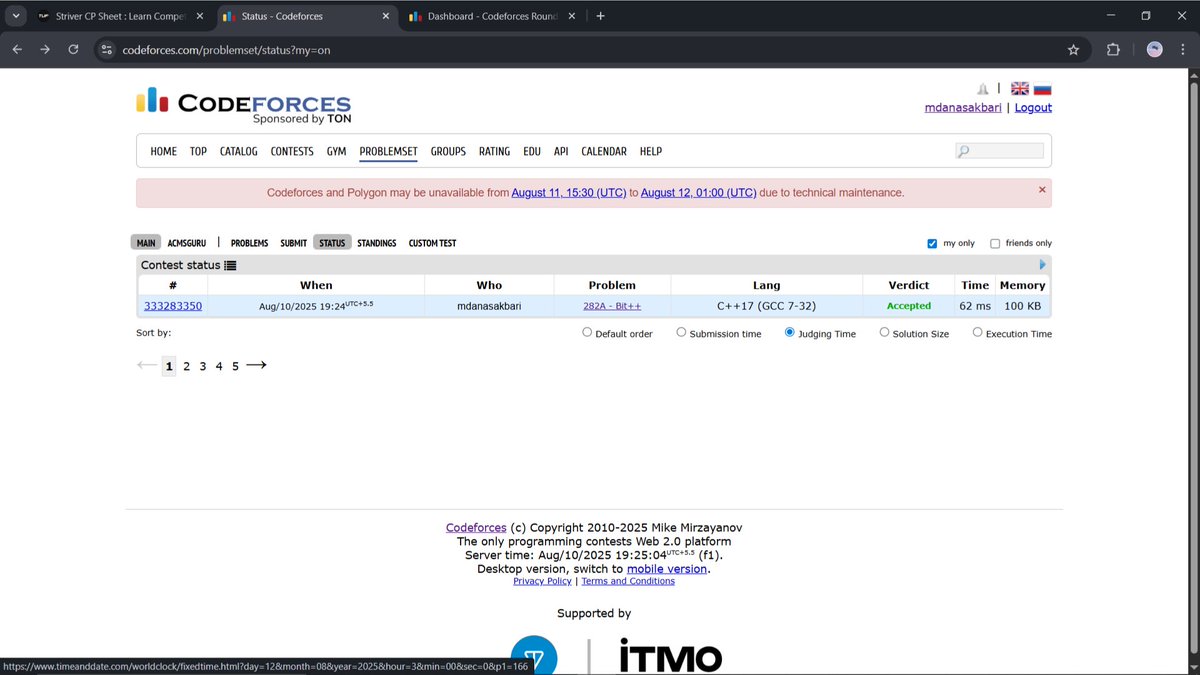
Task: Select the MAIN sub-tab
Action: [x=146, y=243]
